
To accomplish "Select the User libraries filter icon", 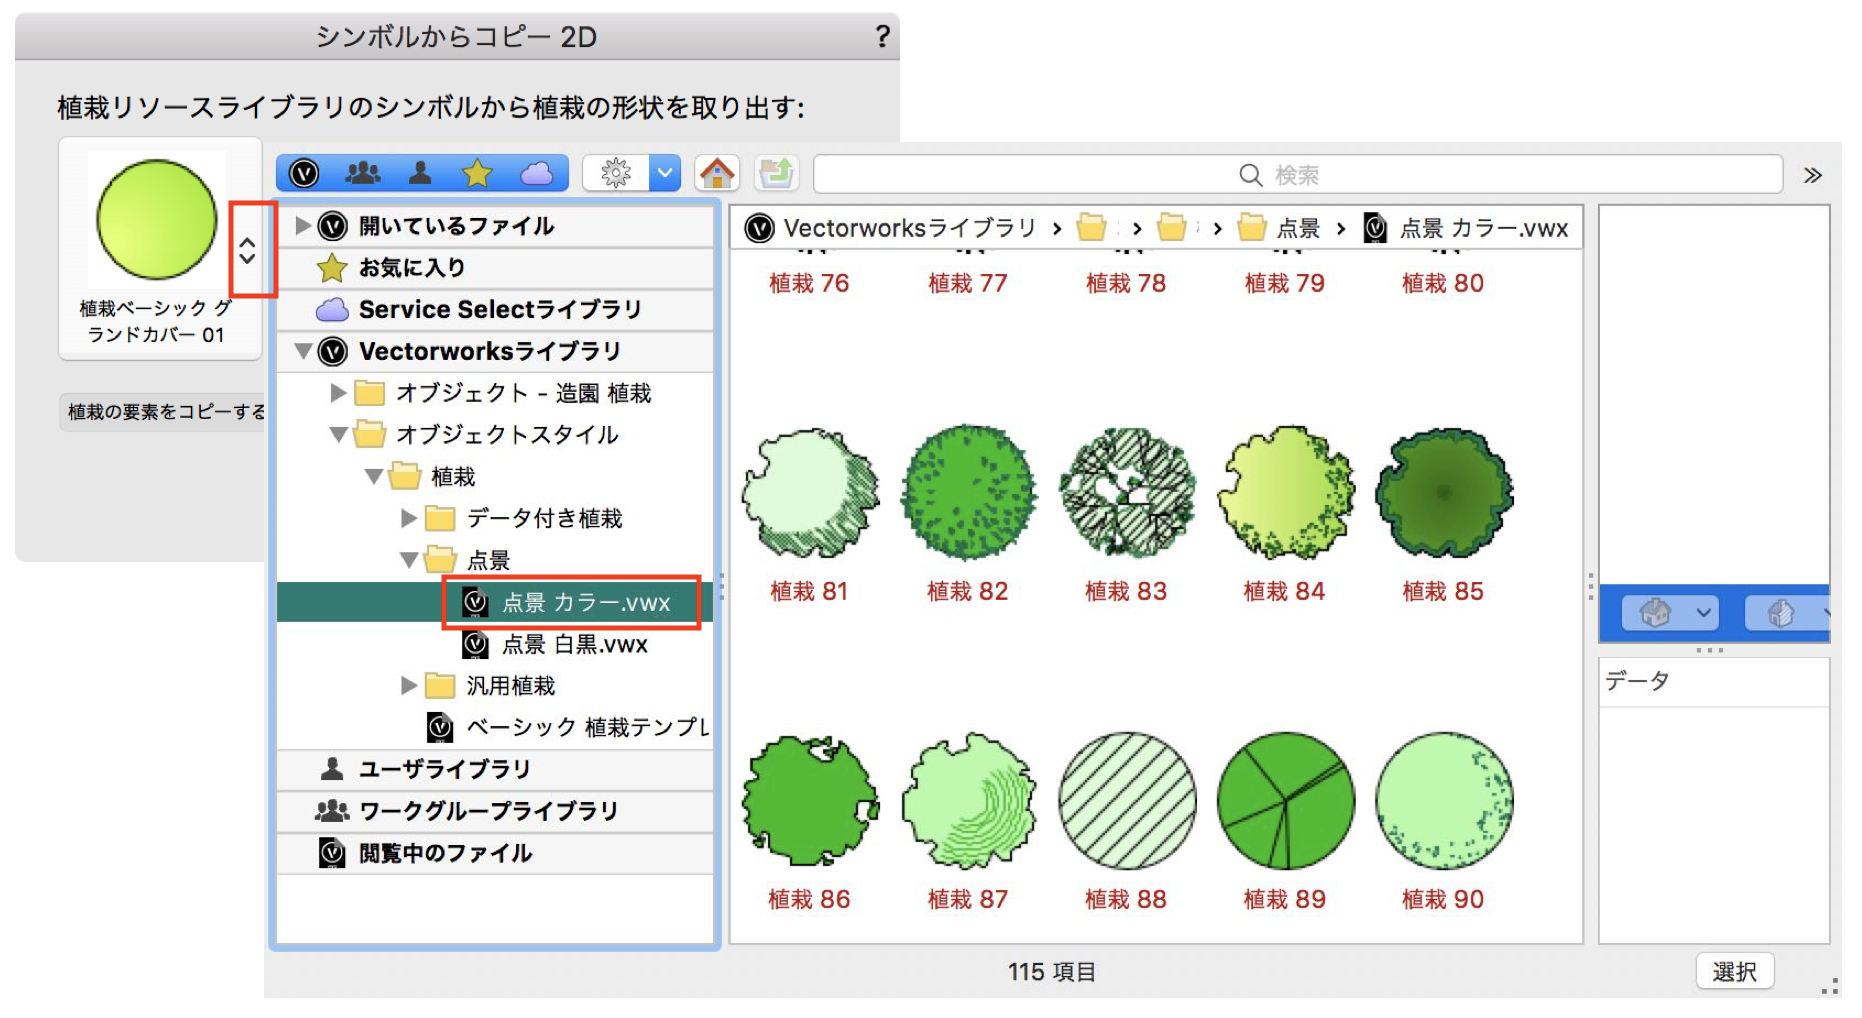I will click(x=420, y=174).
